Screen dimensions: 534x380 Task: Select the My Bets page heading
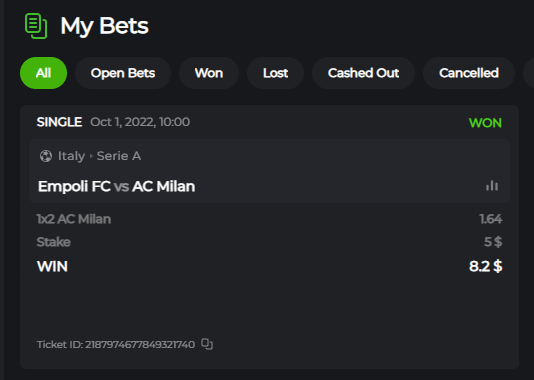(104, 26)
